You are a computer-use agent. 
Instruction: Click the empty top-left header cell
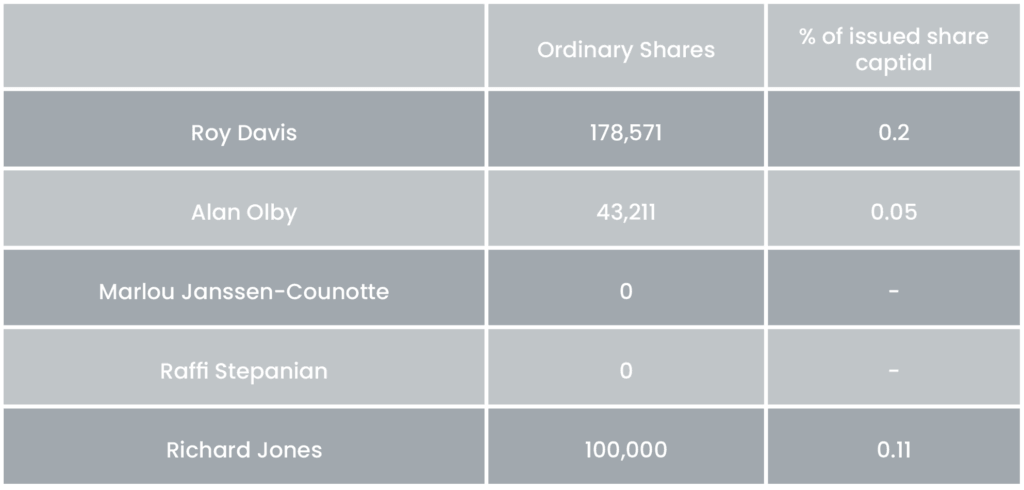tap(244, 46)
